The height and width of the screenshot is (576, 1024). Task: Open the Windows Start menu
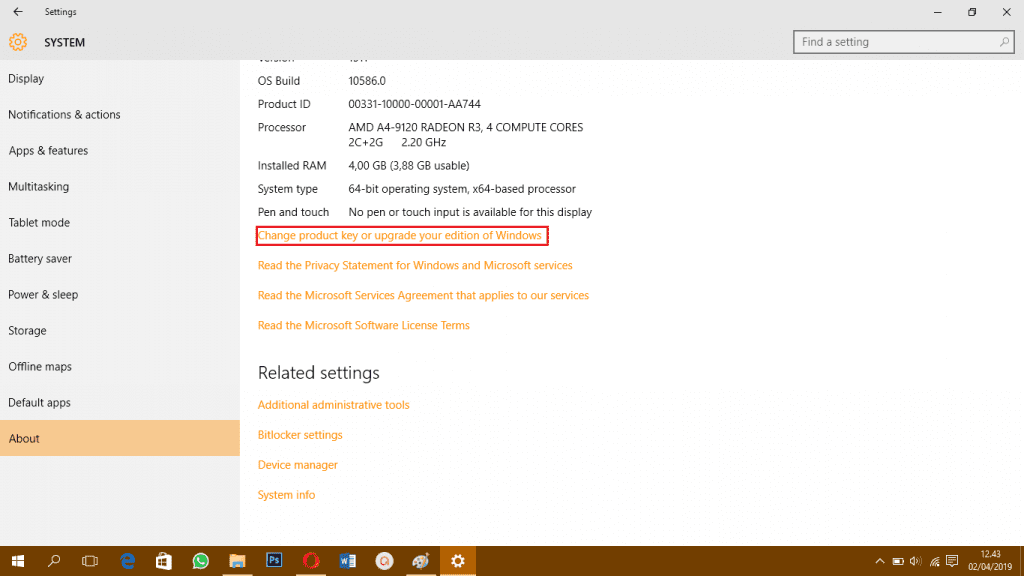point(18,561)
